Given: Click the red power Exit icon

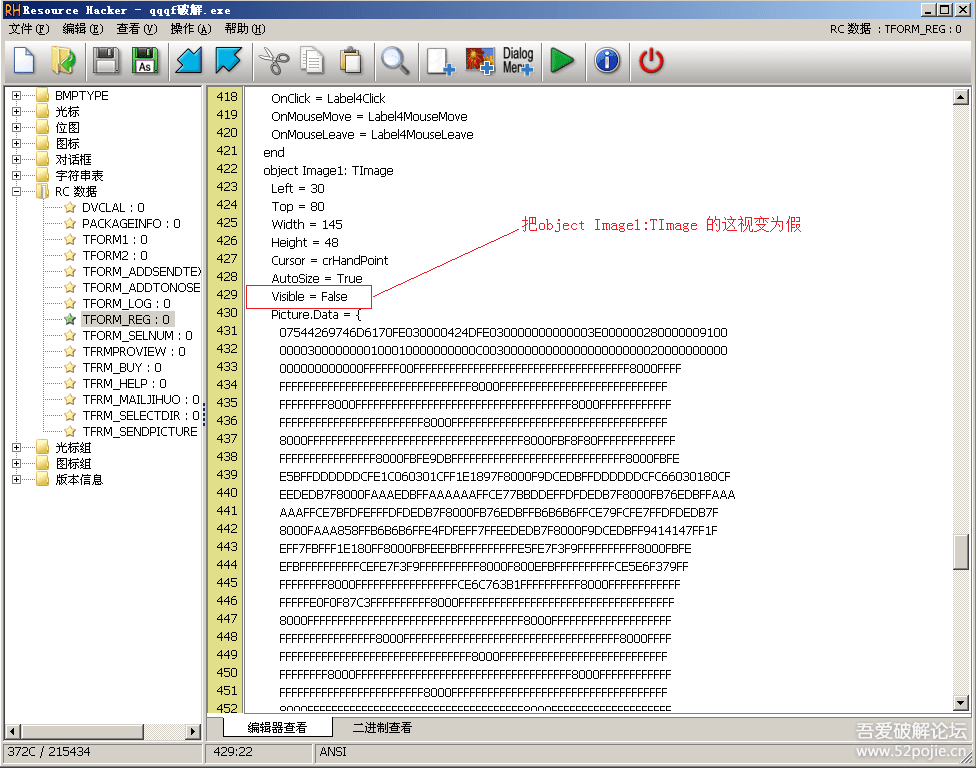Looking at the screenshot, I should pyautogui.click(x=651, y=61).
